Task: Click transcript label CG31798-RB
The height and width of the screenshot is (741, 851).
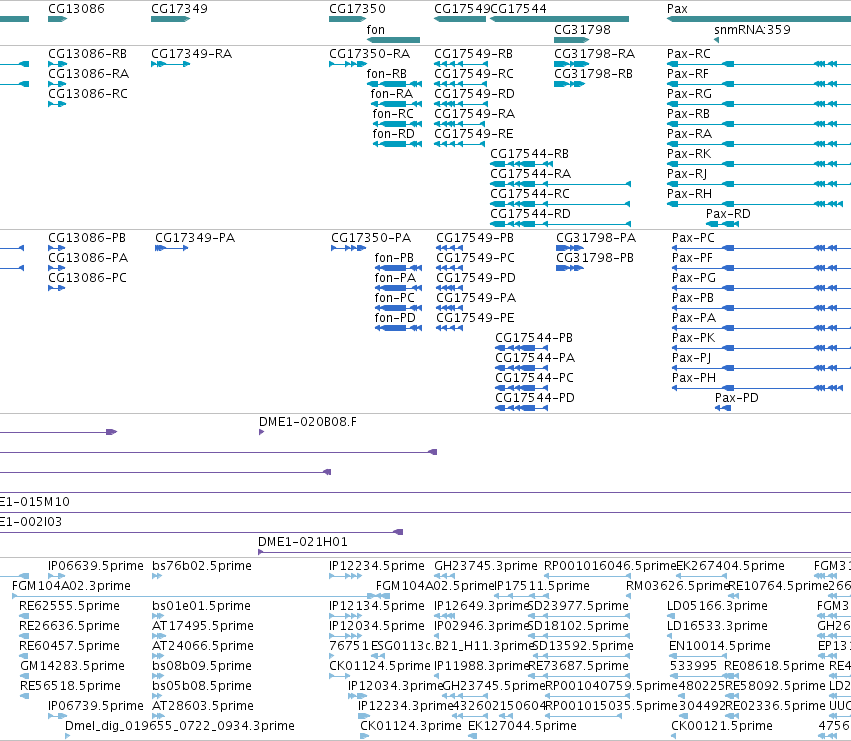Action: tap(593, 74)
